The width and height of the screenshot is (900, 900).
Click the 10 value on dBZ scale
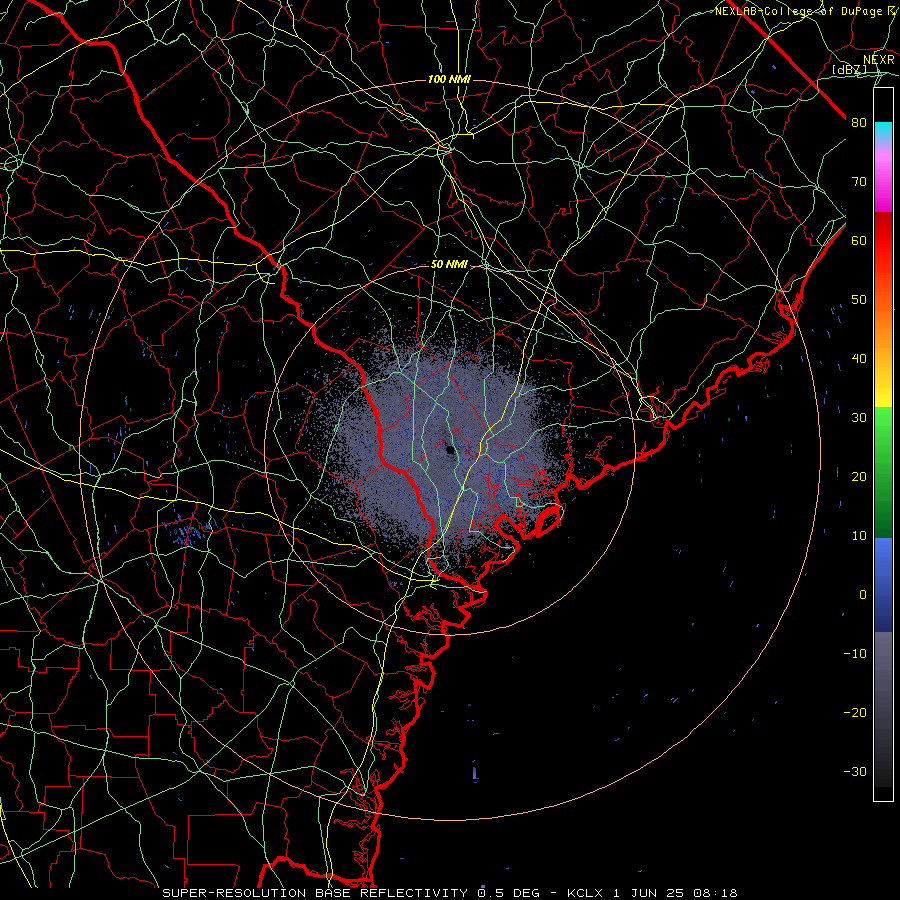tap(859, 536)
